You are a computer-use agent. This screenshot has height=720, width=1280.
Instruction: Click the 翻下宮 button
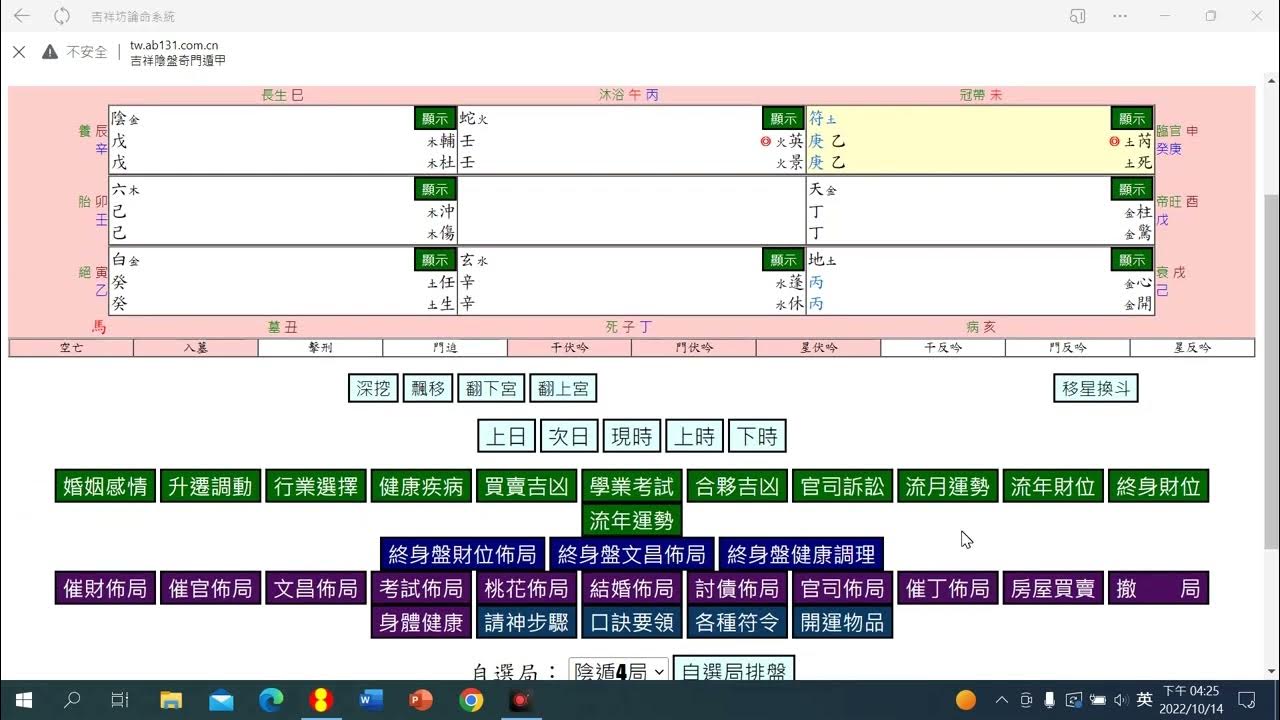(x=491, y=388)
